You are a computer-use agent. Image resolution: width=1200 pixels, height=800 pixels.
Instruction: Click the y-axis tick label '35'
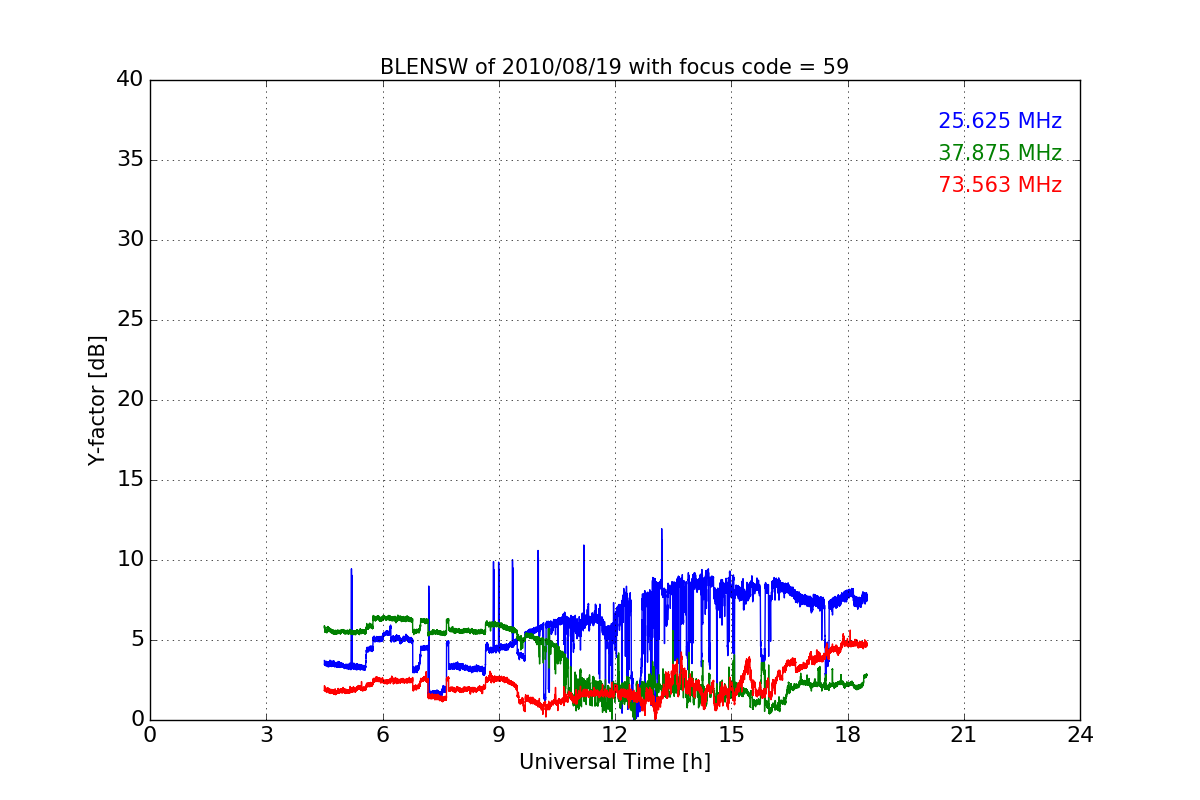pos(130,160)
